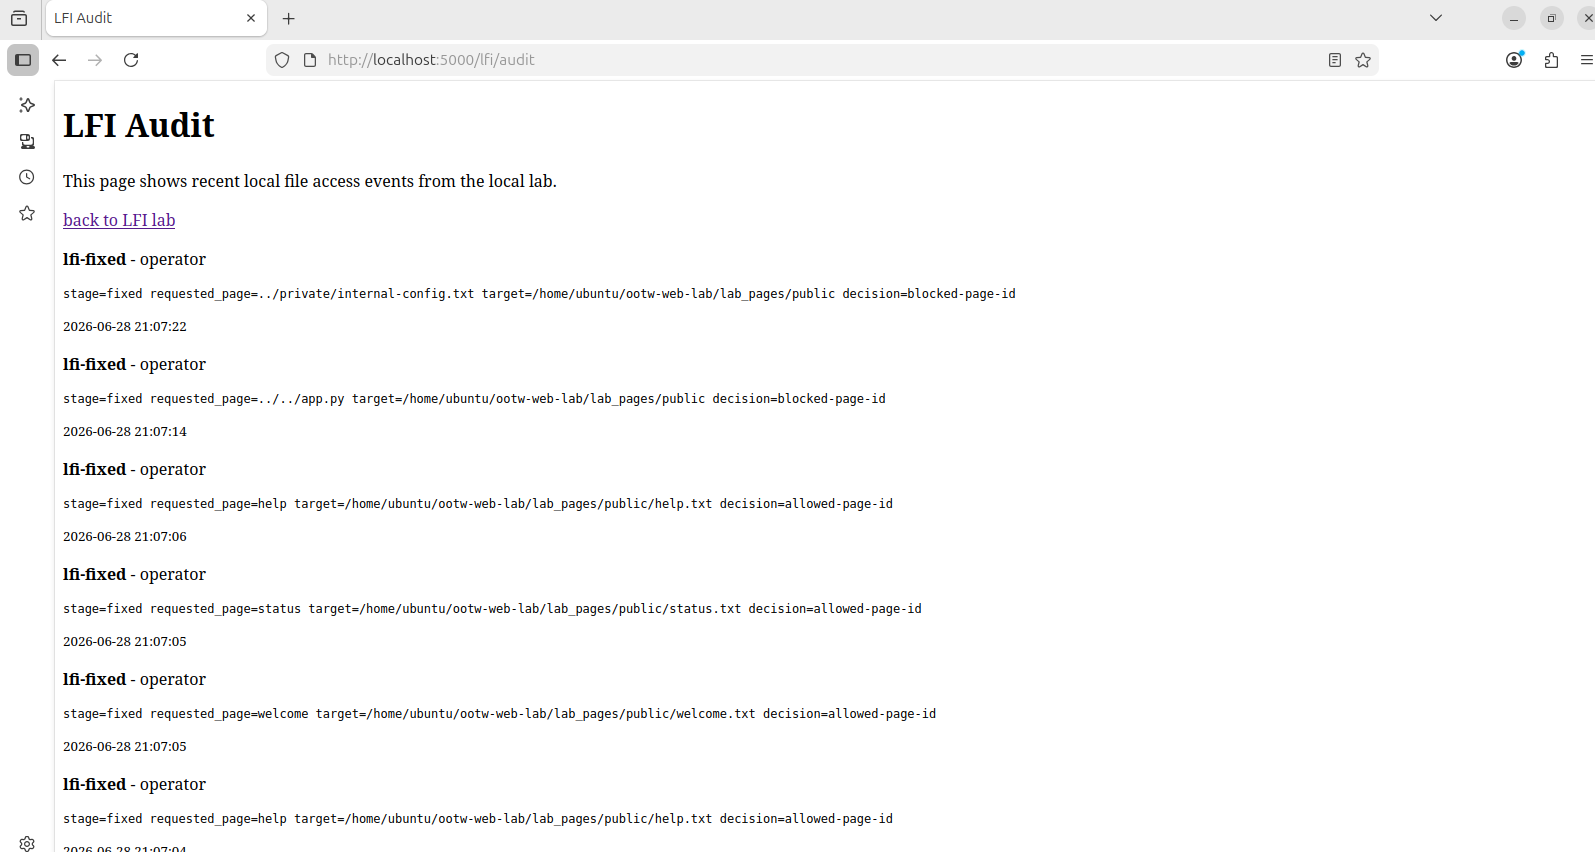1595x852 pixels.
Task: Open the History sidebar panel
Action: (x=27, y=177)
